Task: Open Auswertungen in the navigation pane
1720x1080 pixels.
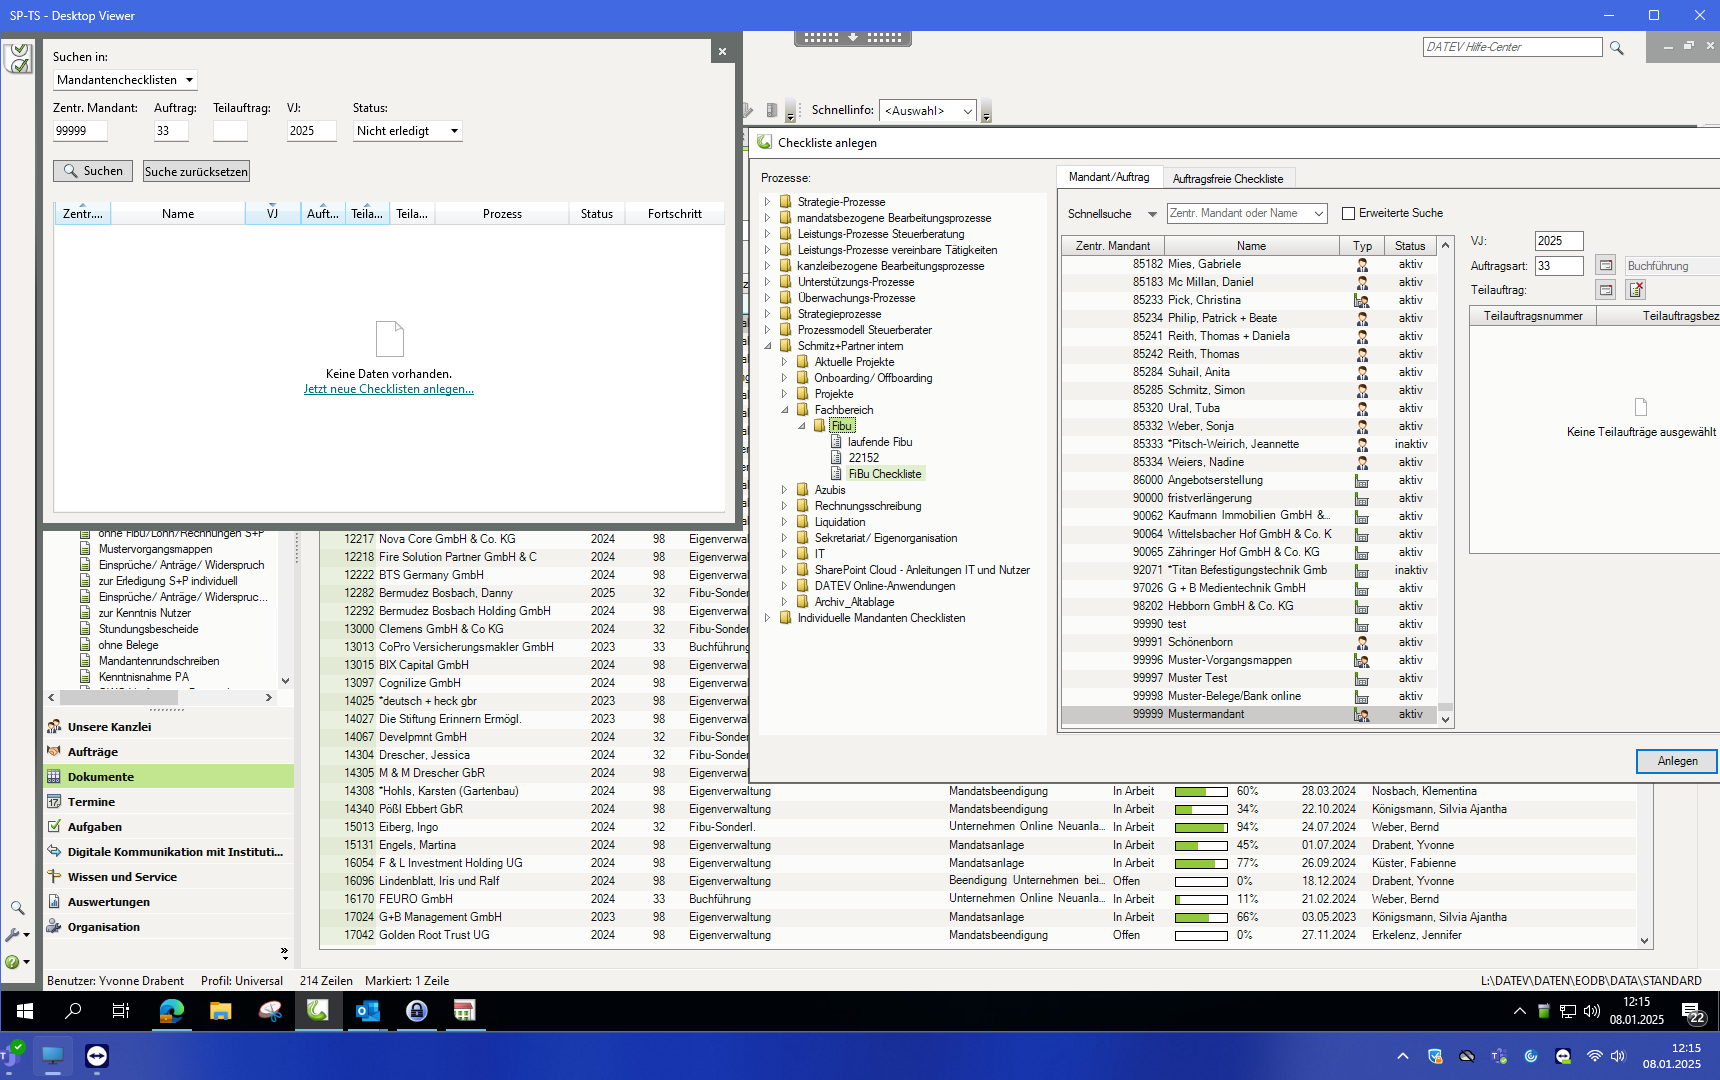Action: coord(108,902)
